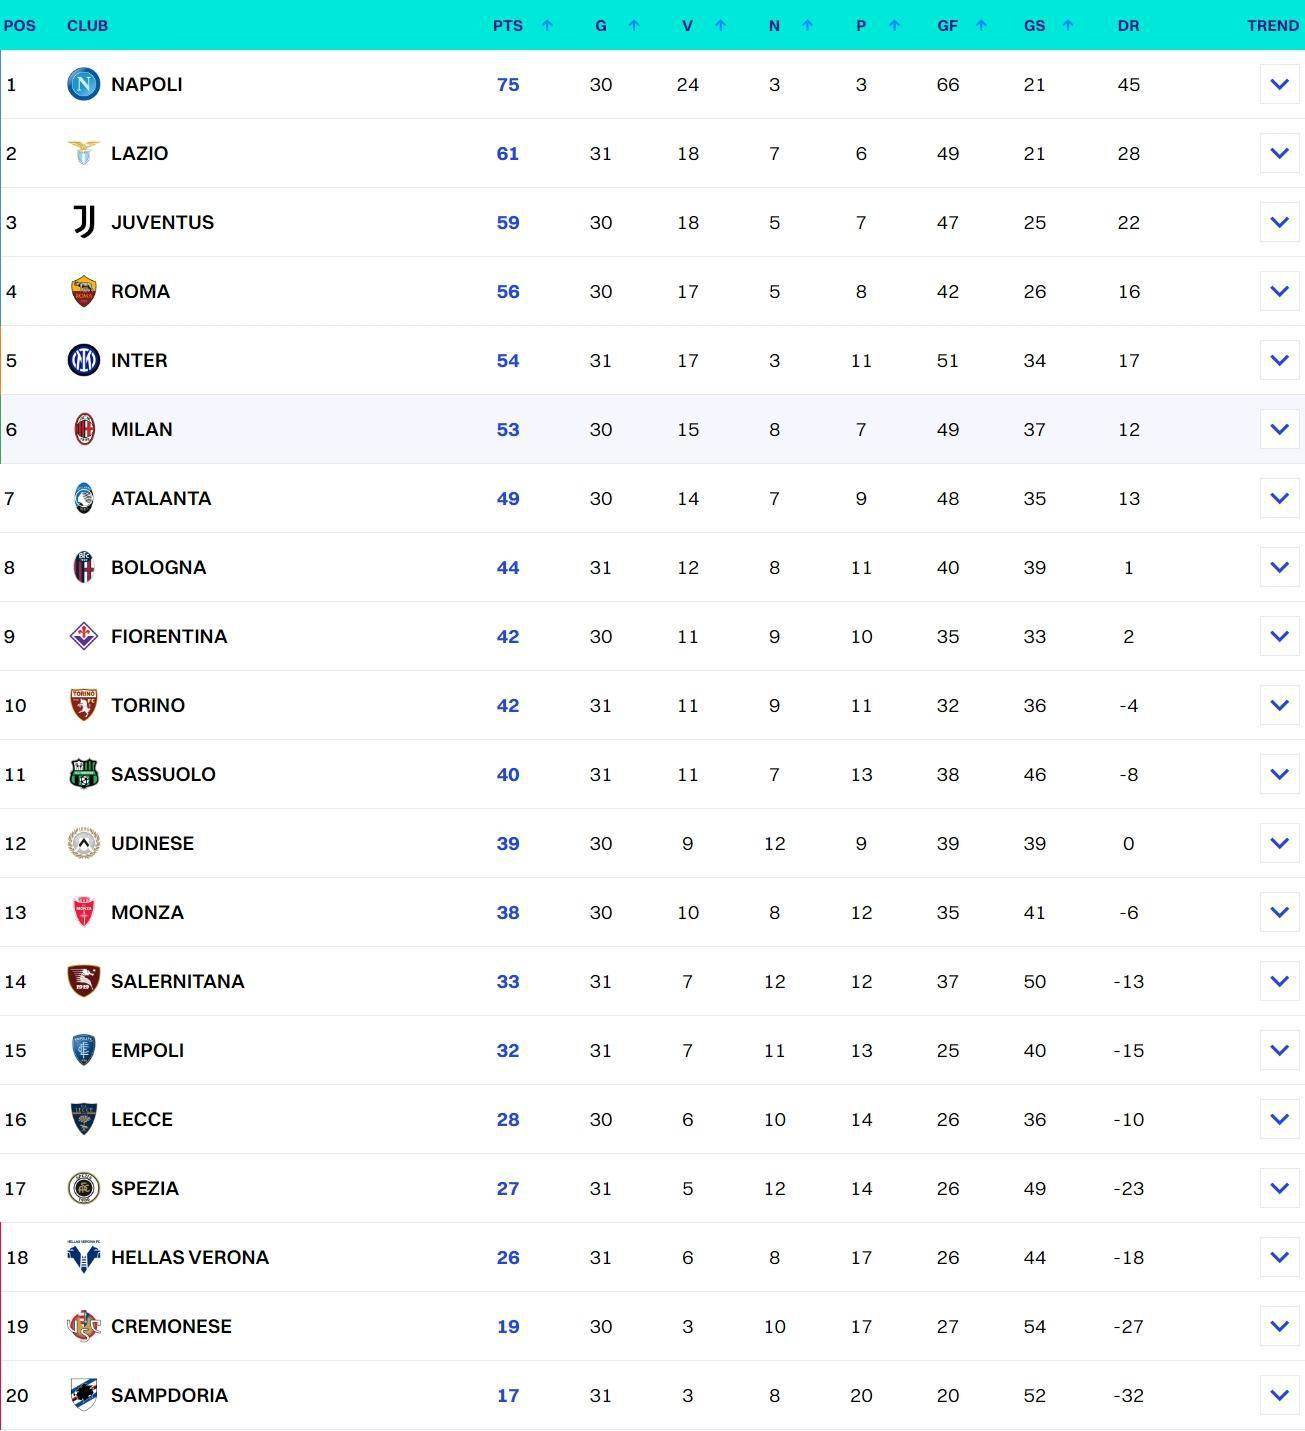Click the TREND column header
Viewport: 1305px width, 1431px height.
point(1272,25)
